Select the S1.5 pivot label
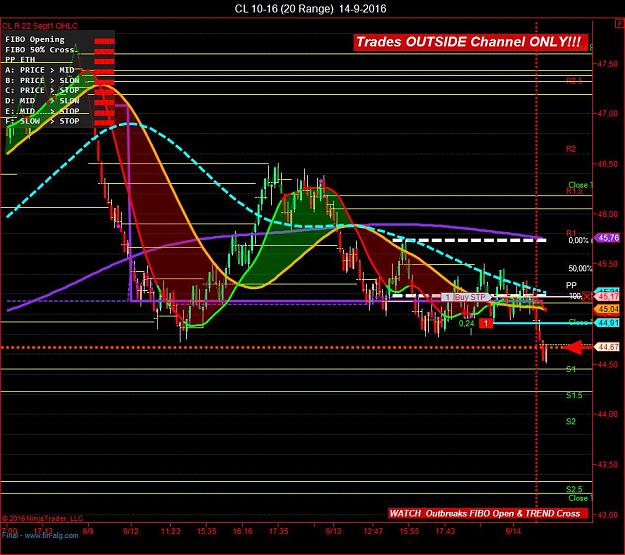This screenshot has width=625, height=555. coord(574,395)
